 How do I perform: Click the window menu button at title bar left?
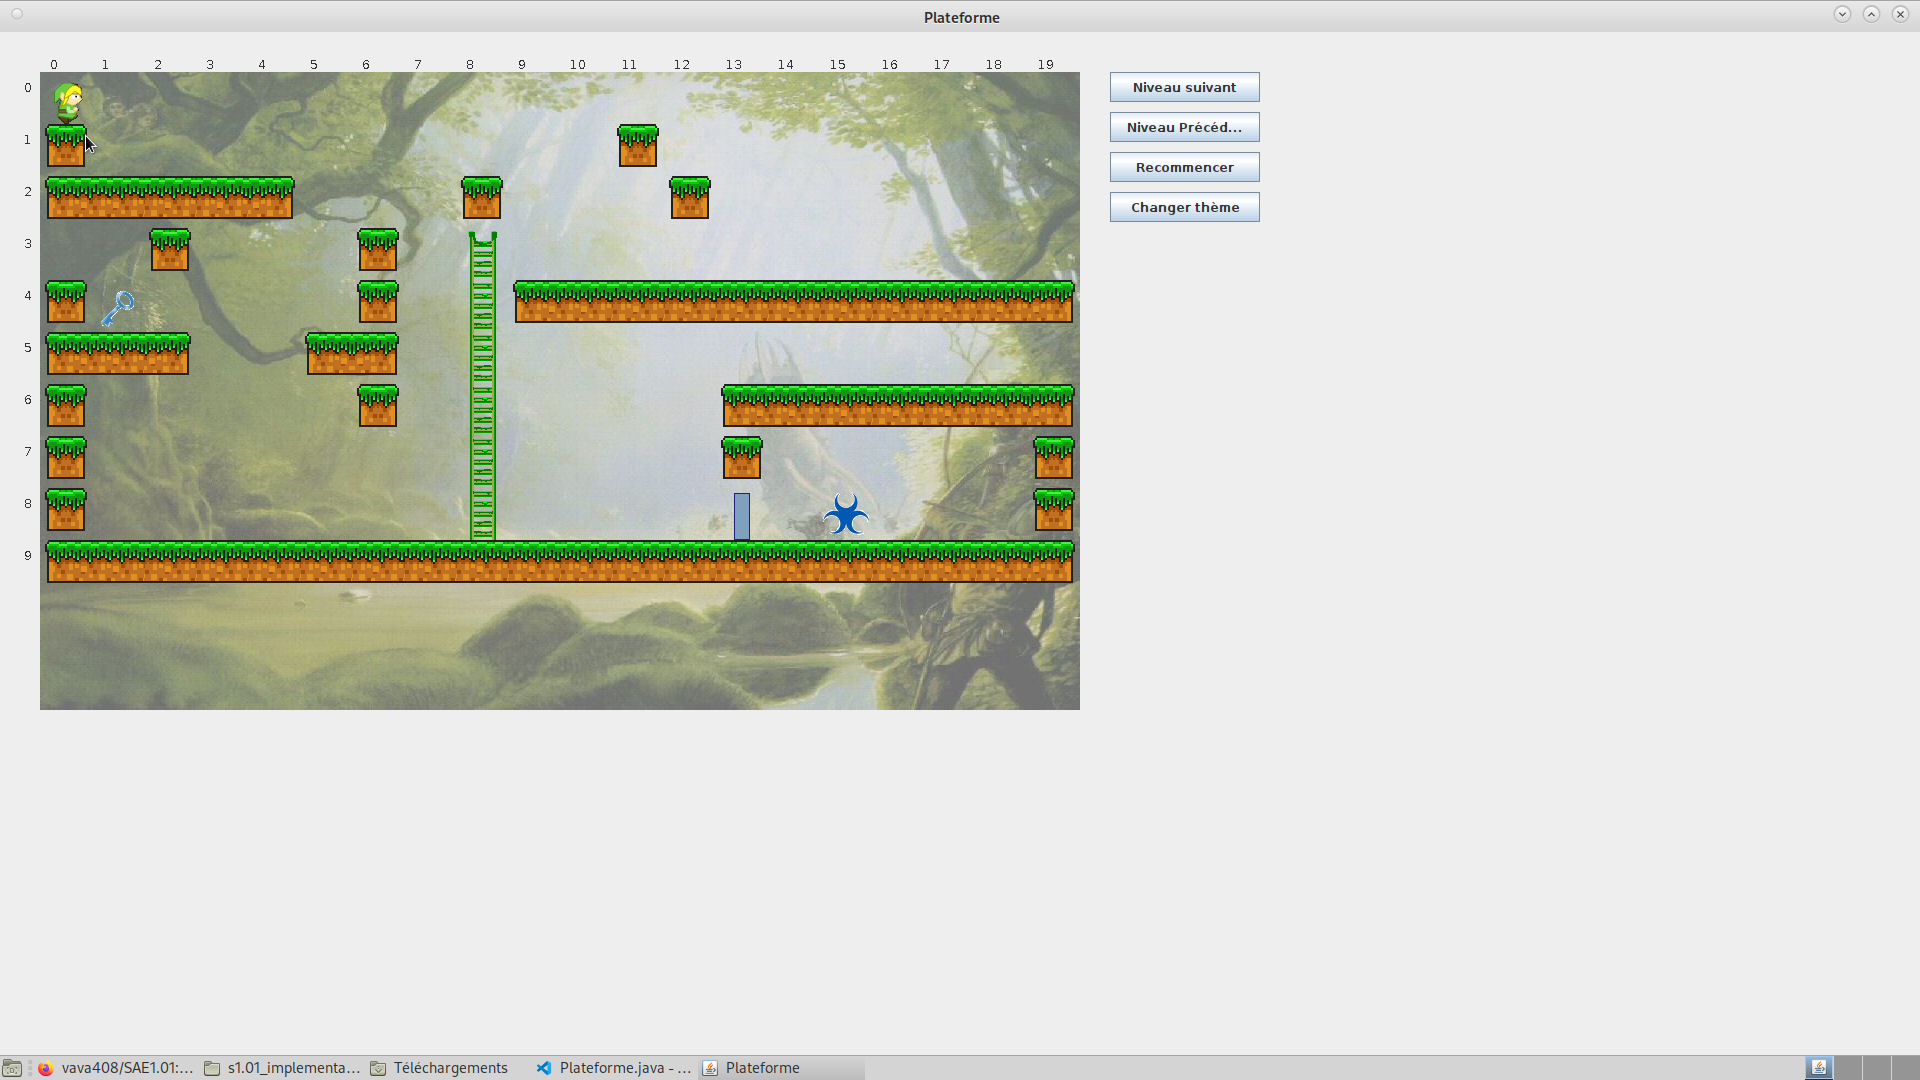click(x=17, y=14)
